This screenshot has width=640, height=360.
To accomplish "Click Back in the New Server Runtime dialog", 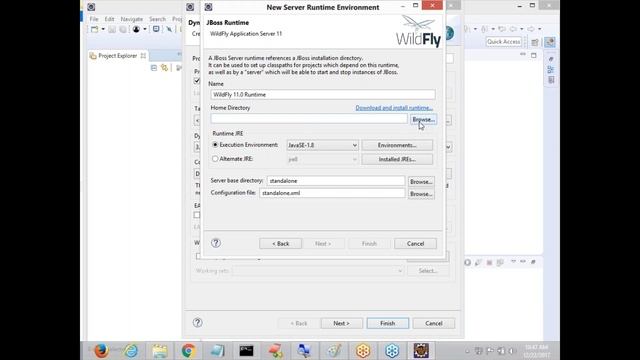I will [280, 244].
